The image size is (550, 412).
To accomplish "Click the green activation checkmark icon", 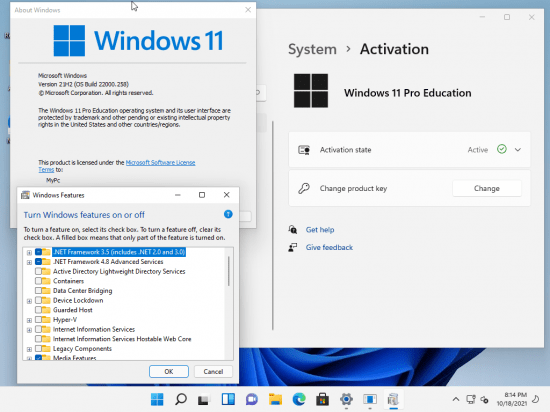I will pyautogui.click(x=502, y=149).
